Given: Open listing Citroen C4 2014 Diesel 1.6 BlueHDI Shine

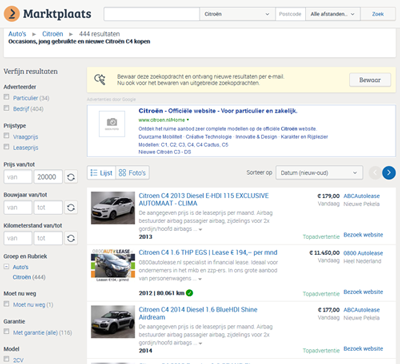Looking at the screenshot, I should pyautogui.click(x=198, y=313).
